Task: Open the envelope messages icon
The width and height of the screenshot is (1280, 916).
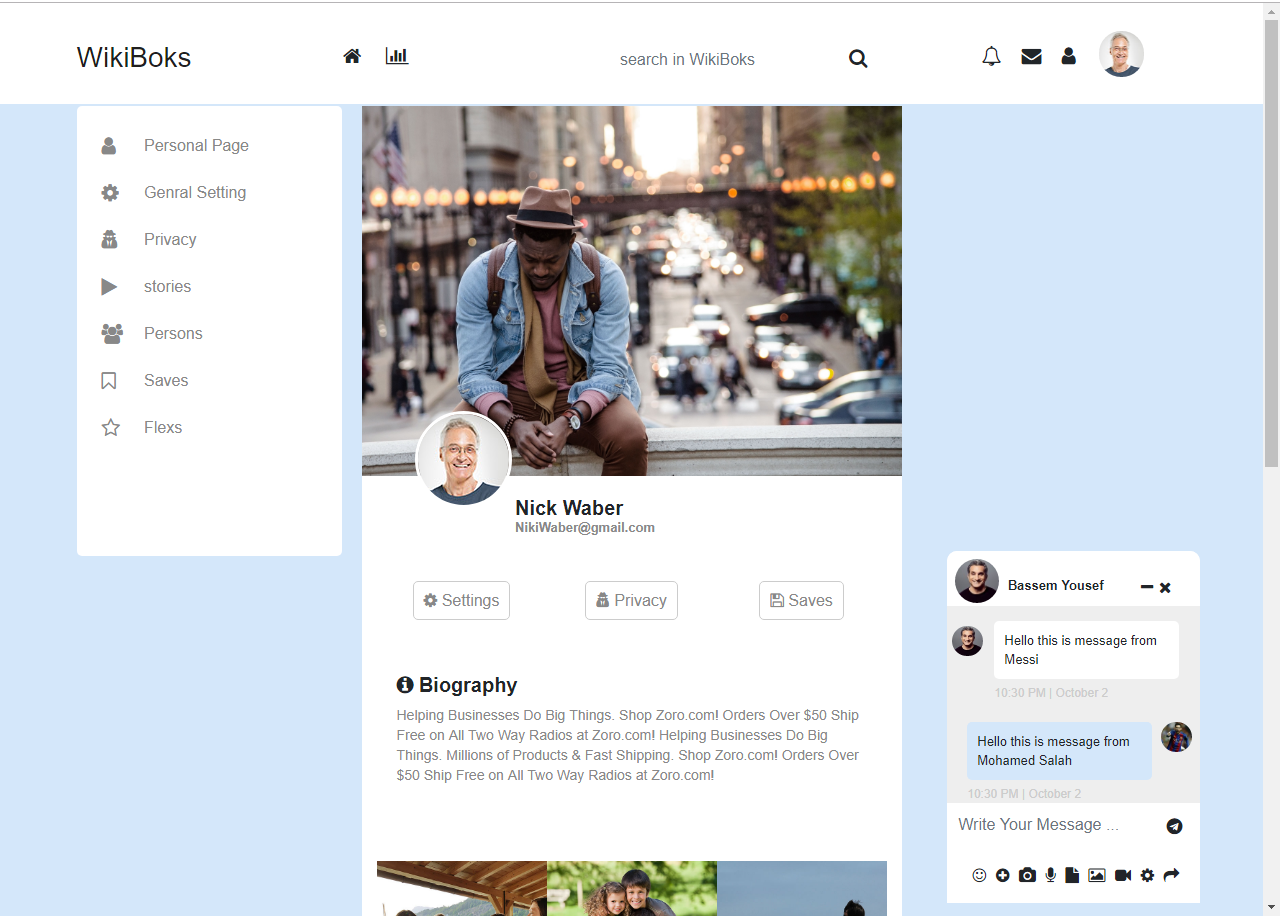Action: point(1031,57)
